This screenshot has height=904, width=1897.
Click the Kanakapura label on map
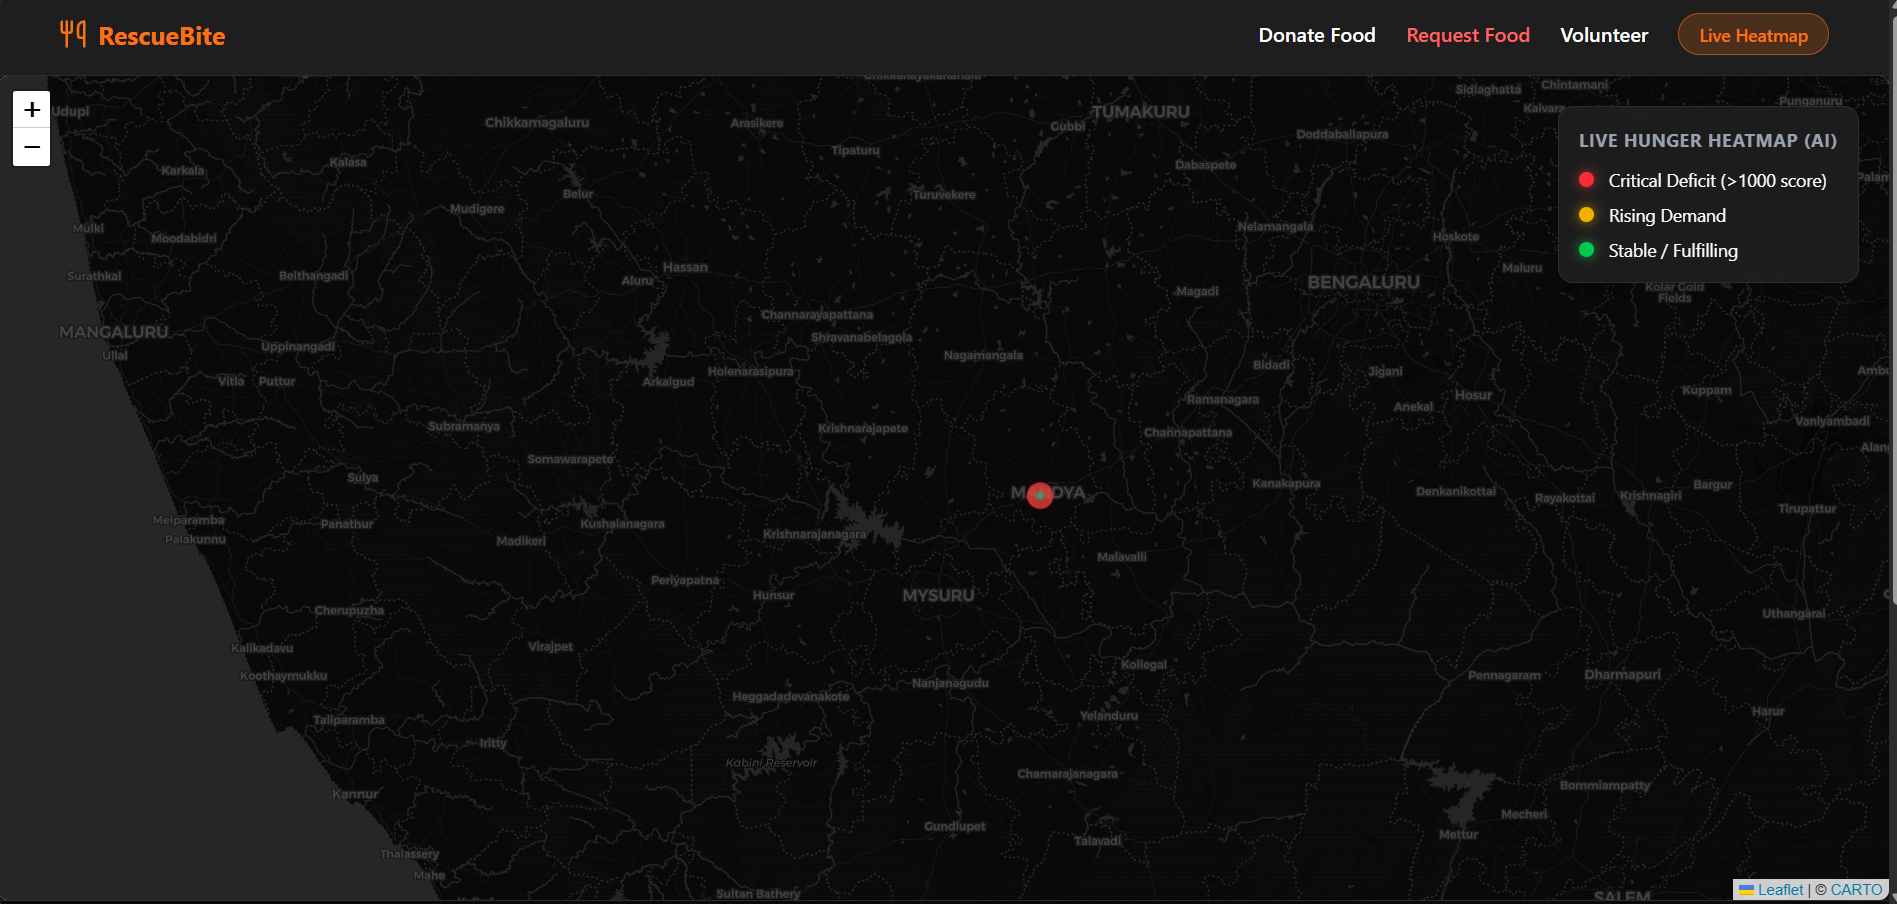click(x=1286, y=483)
